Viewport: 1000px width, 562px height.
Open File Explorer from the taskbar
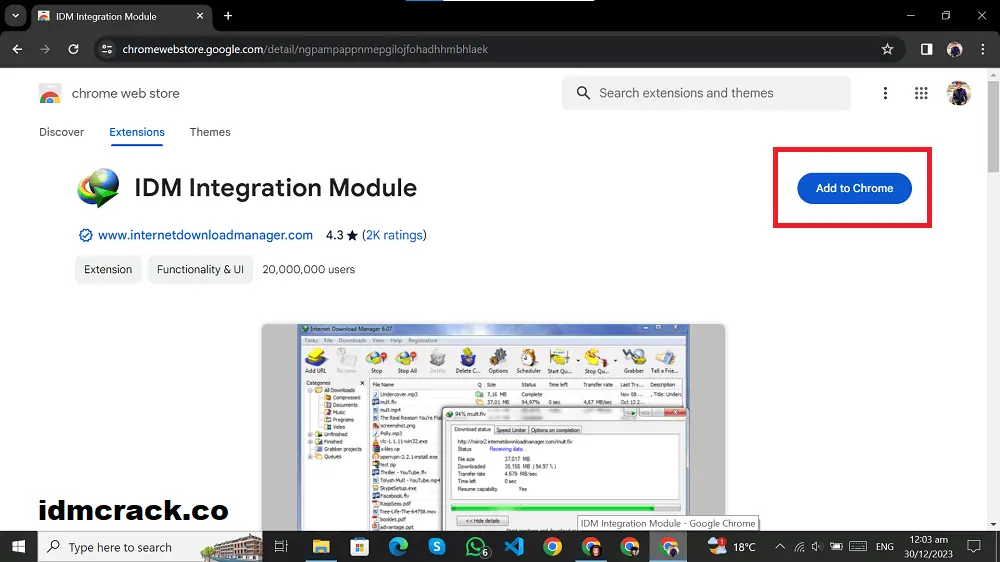coord(321,547)
